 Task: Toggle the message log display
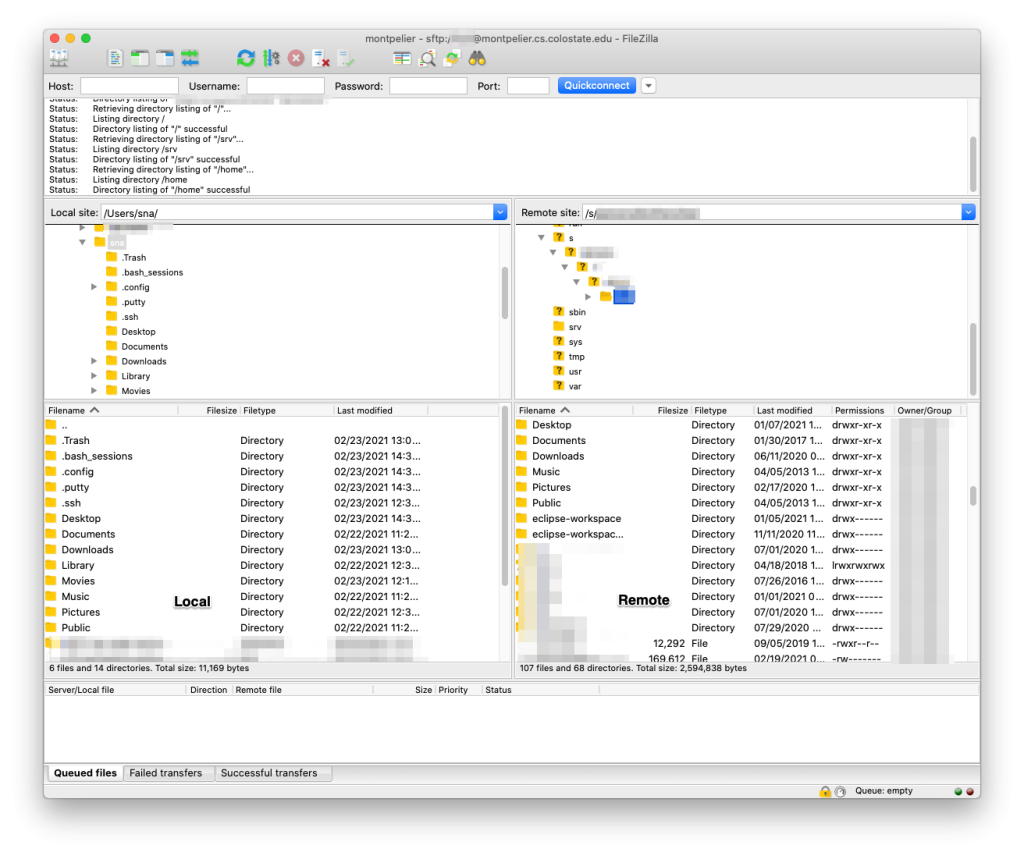click(x=115, y=58)
